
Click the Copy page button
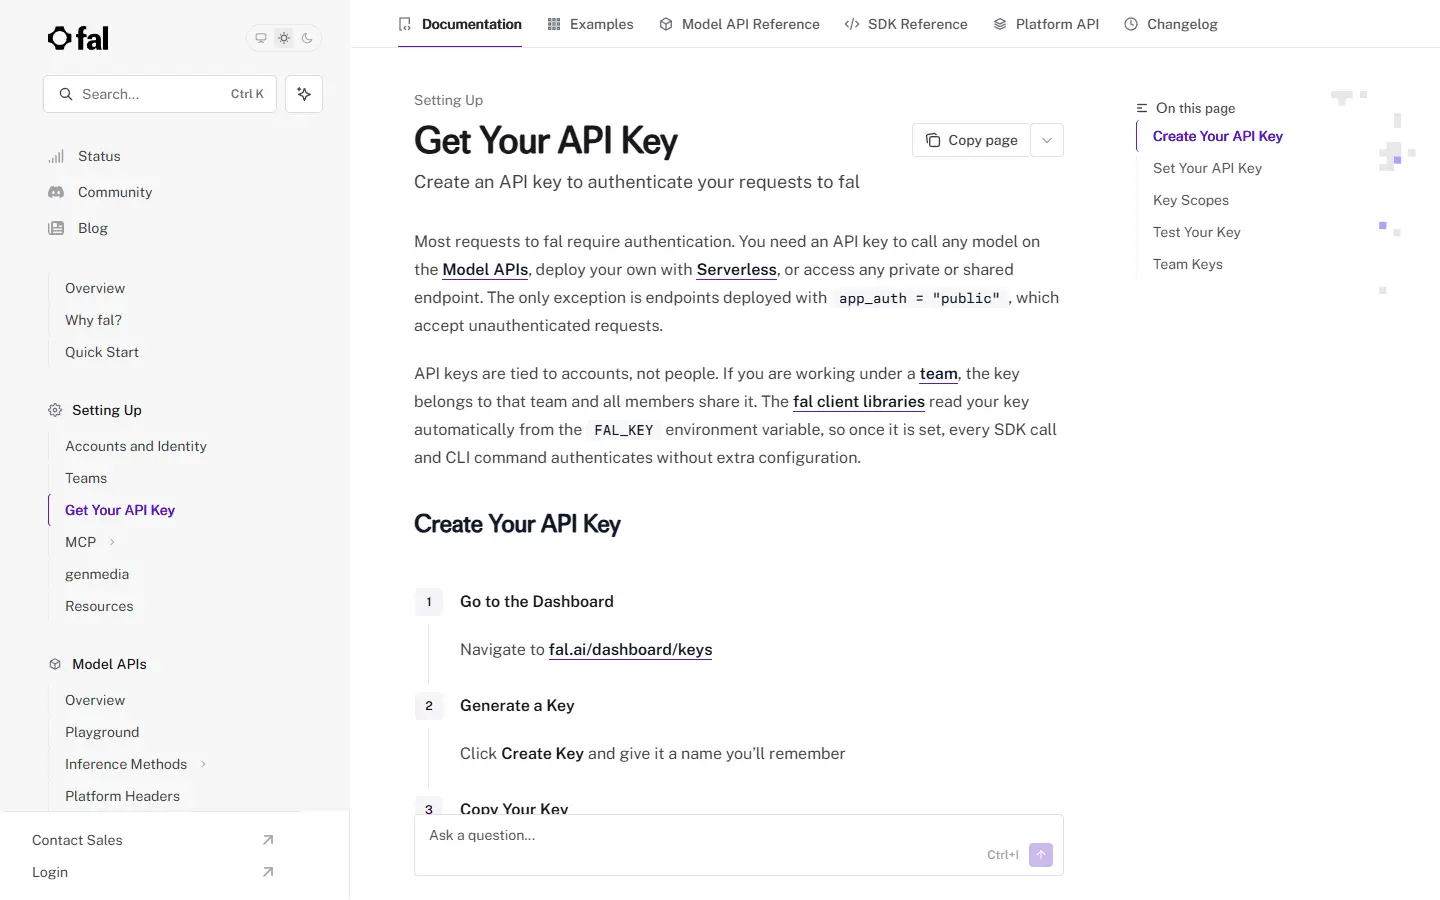[971, 140]
